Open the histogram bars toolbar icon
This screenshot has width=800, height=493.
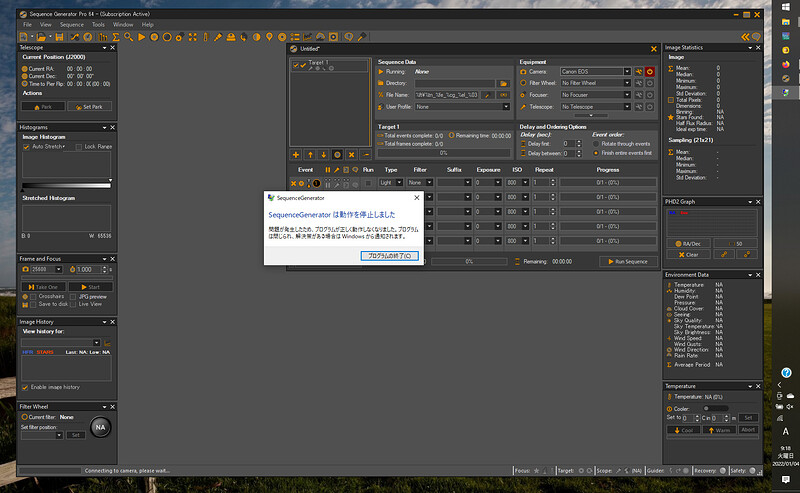pyautogui.click(x=103, y=37)
